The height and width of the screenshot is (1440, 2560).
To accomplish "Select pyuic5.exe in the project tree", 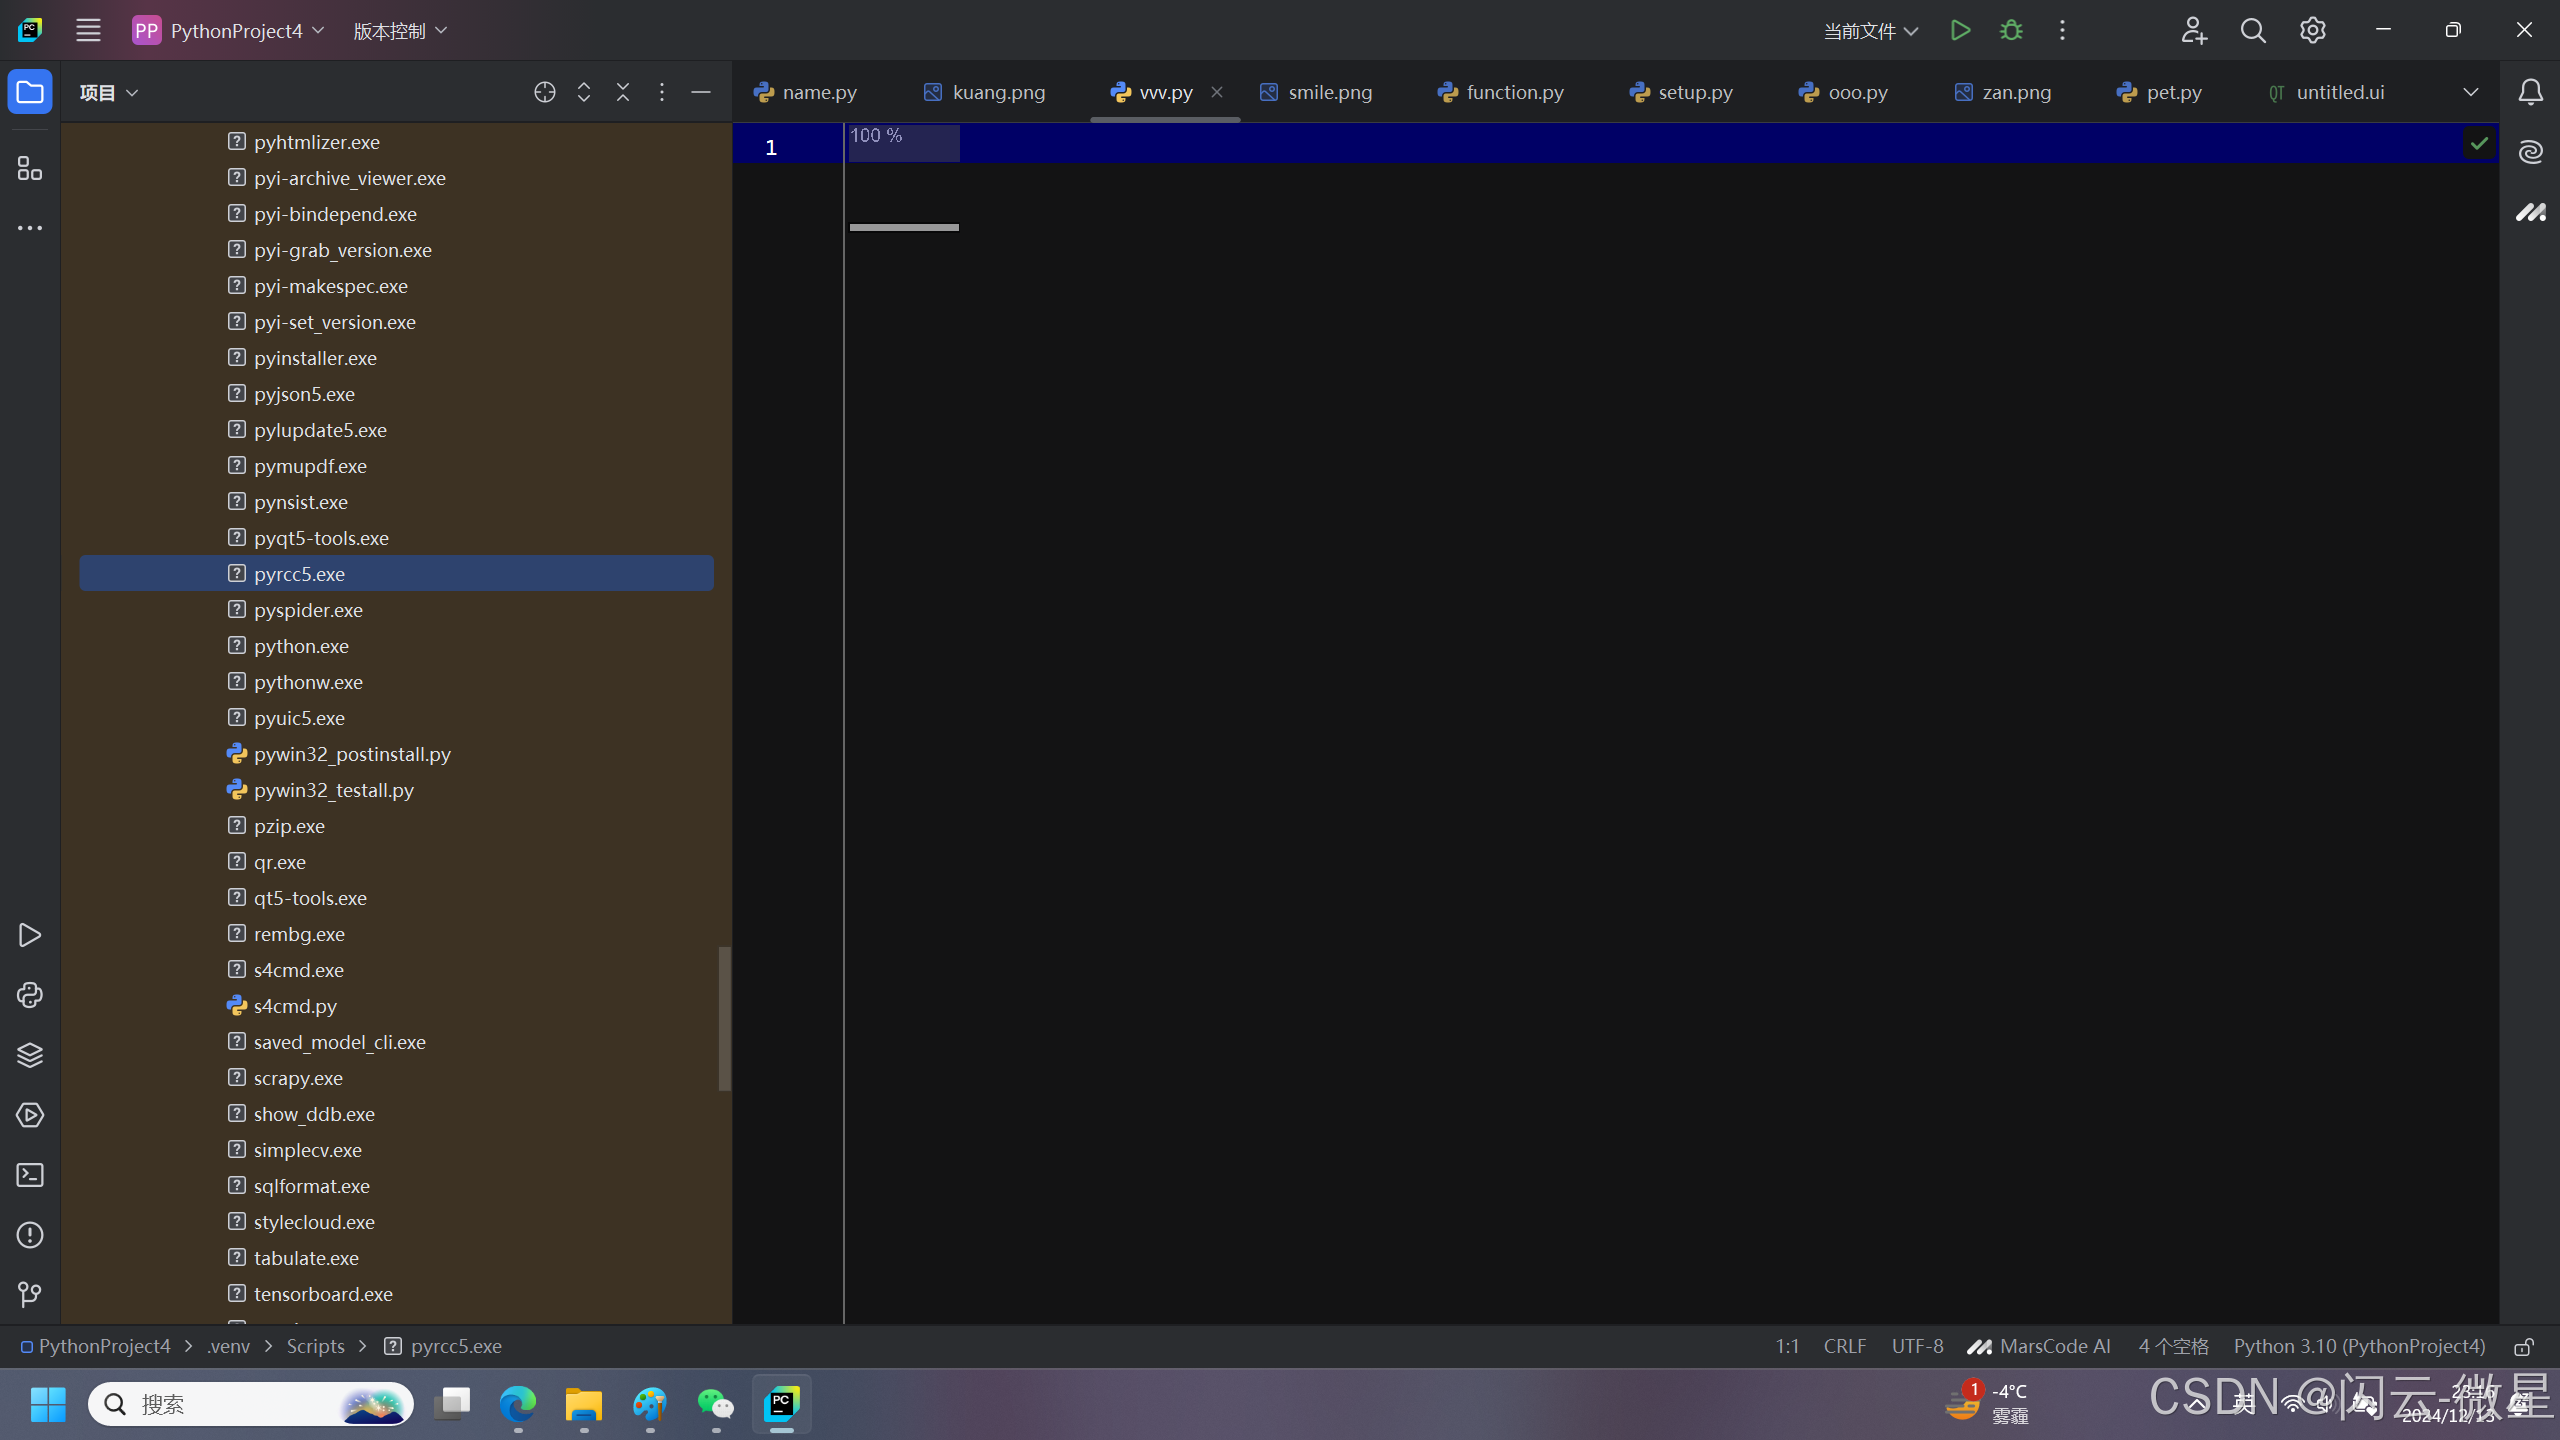I will tap(299, 718).
